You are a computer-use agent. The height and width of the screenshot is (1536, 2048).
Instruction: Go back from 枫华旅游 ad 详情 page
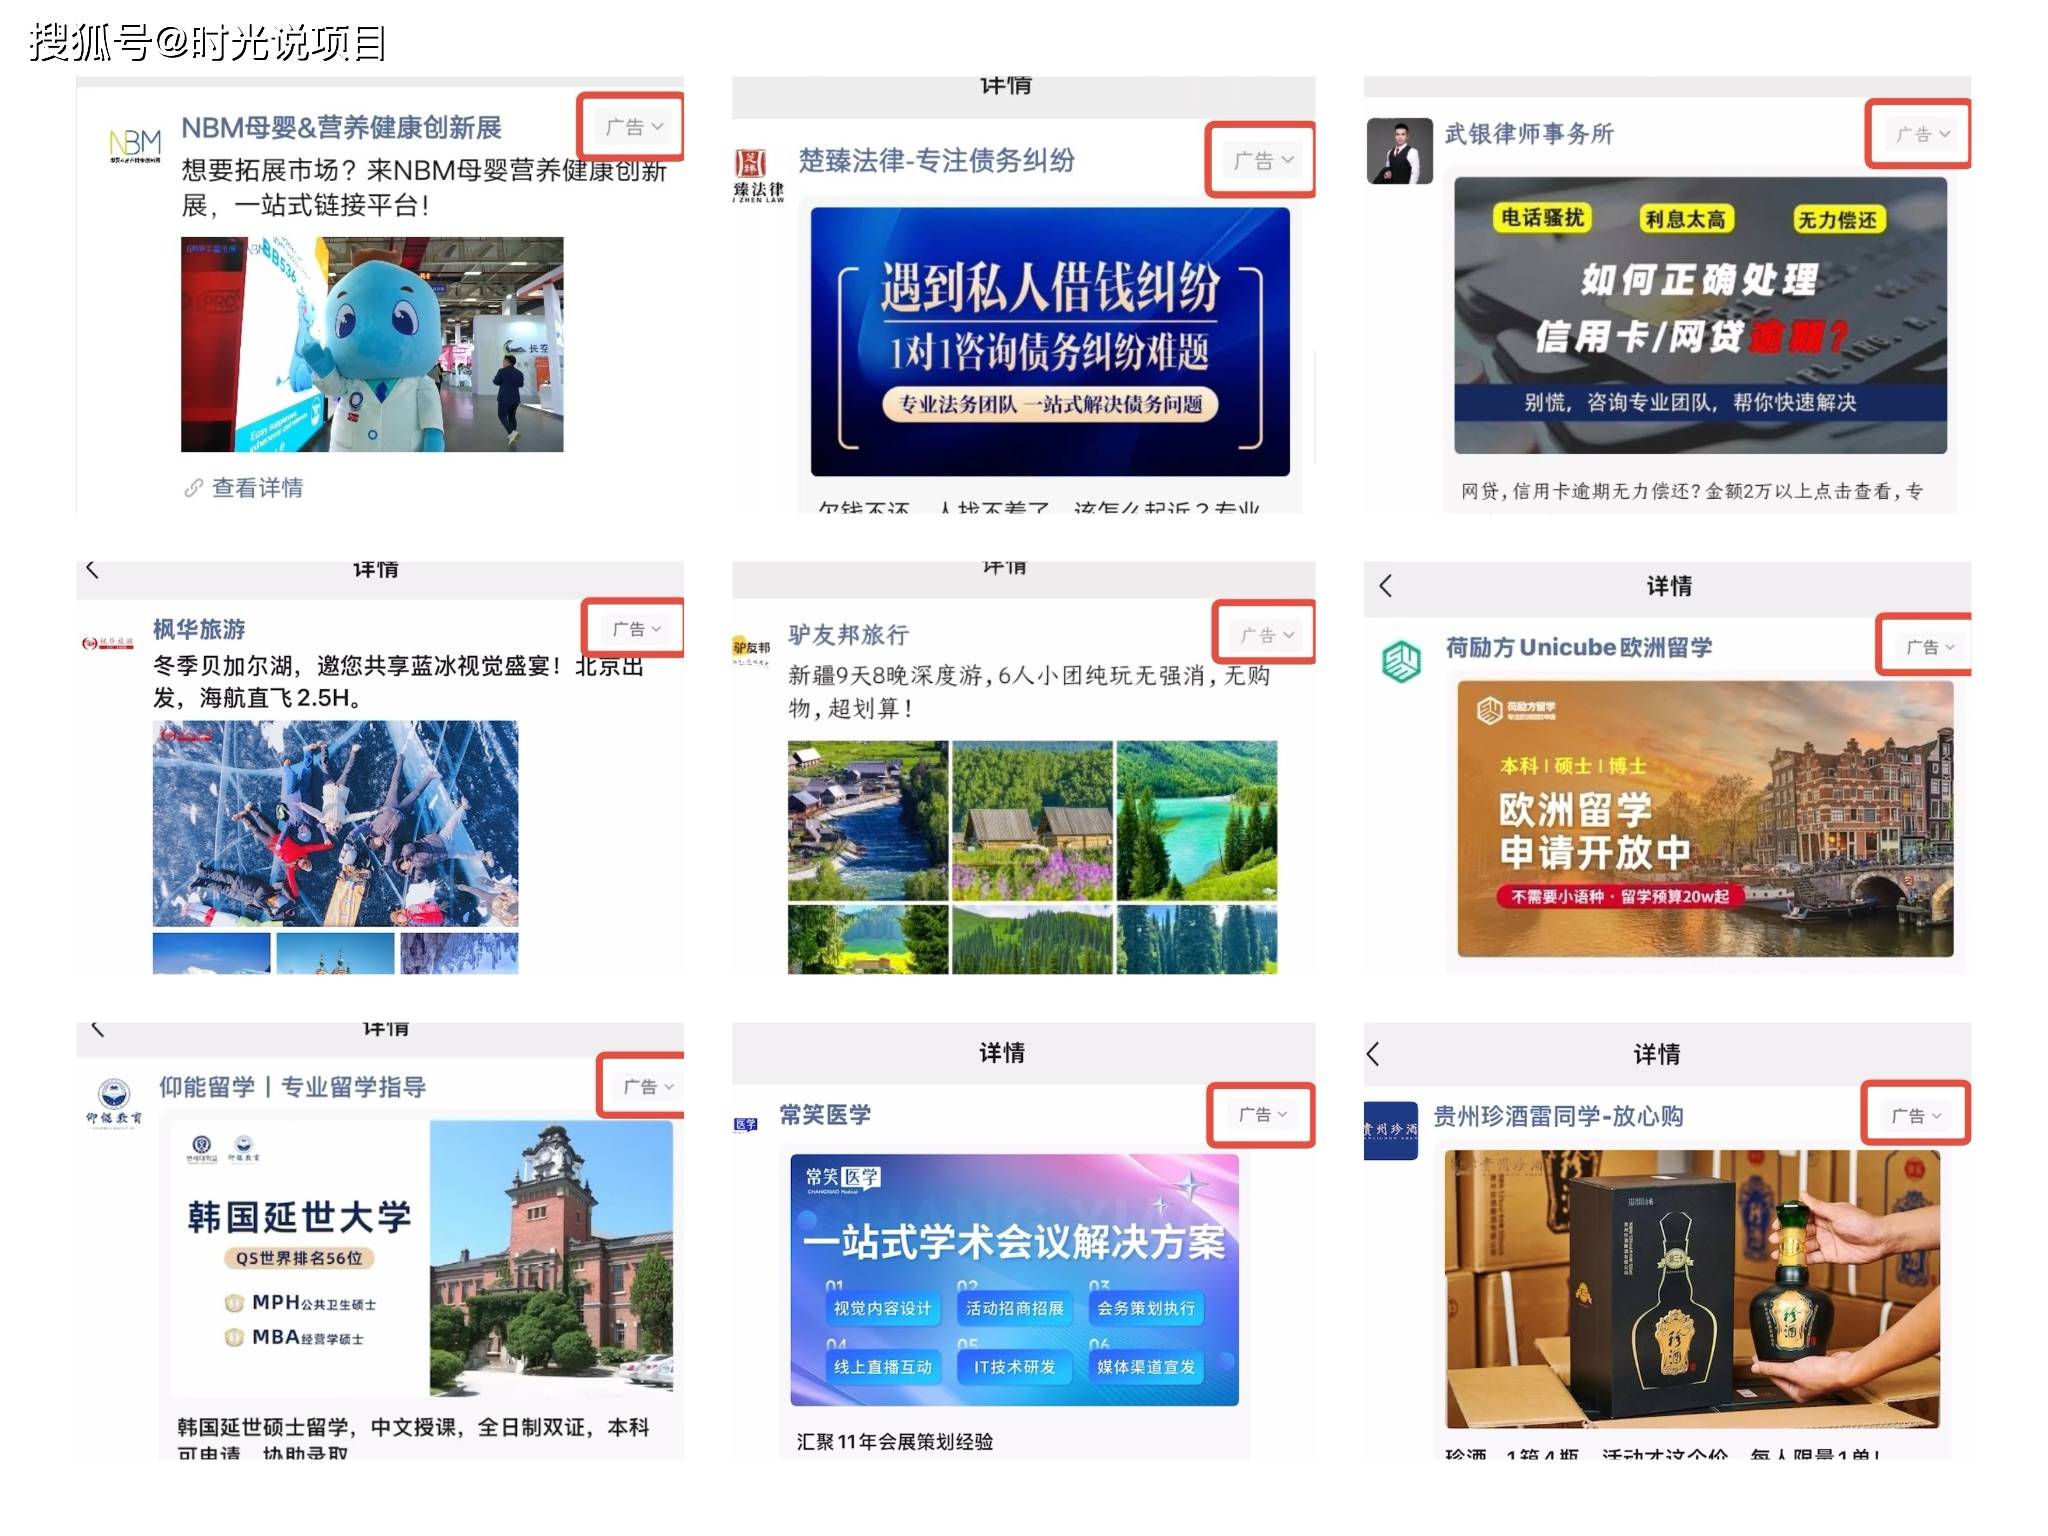coord(92,569)
